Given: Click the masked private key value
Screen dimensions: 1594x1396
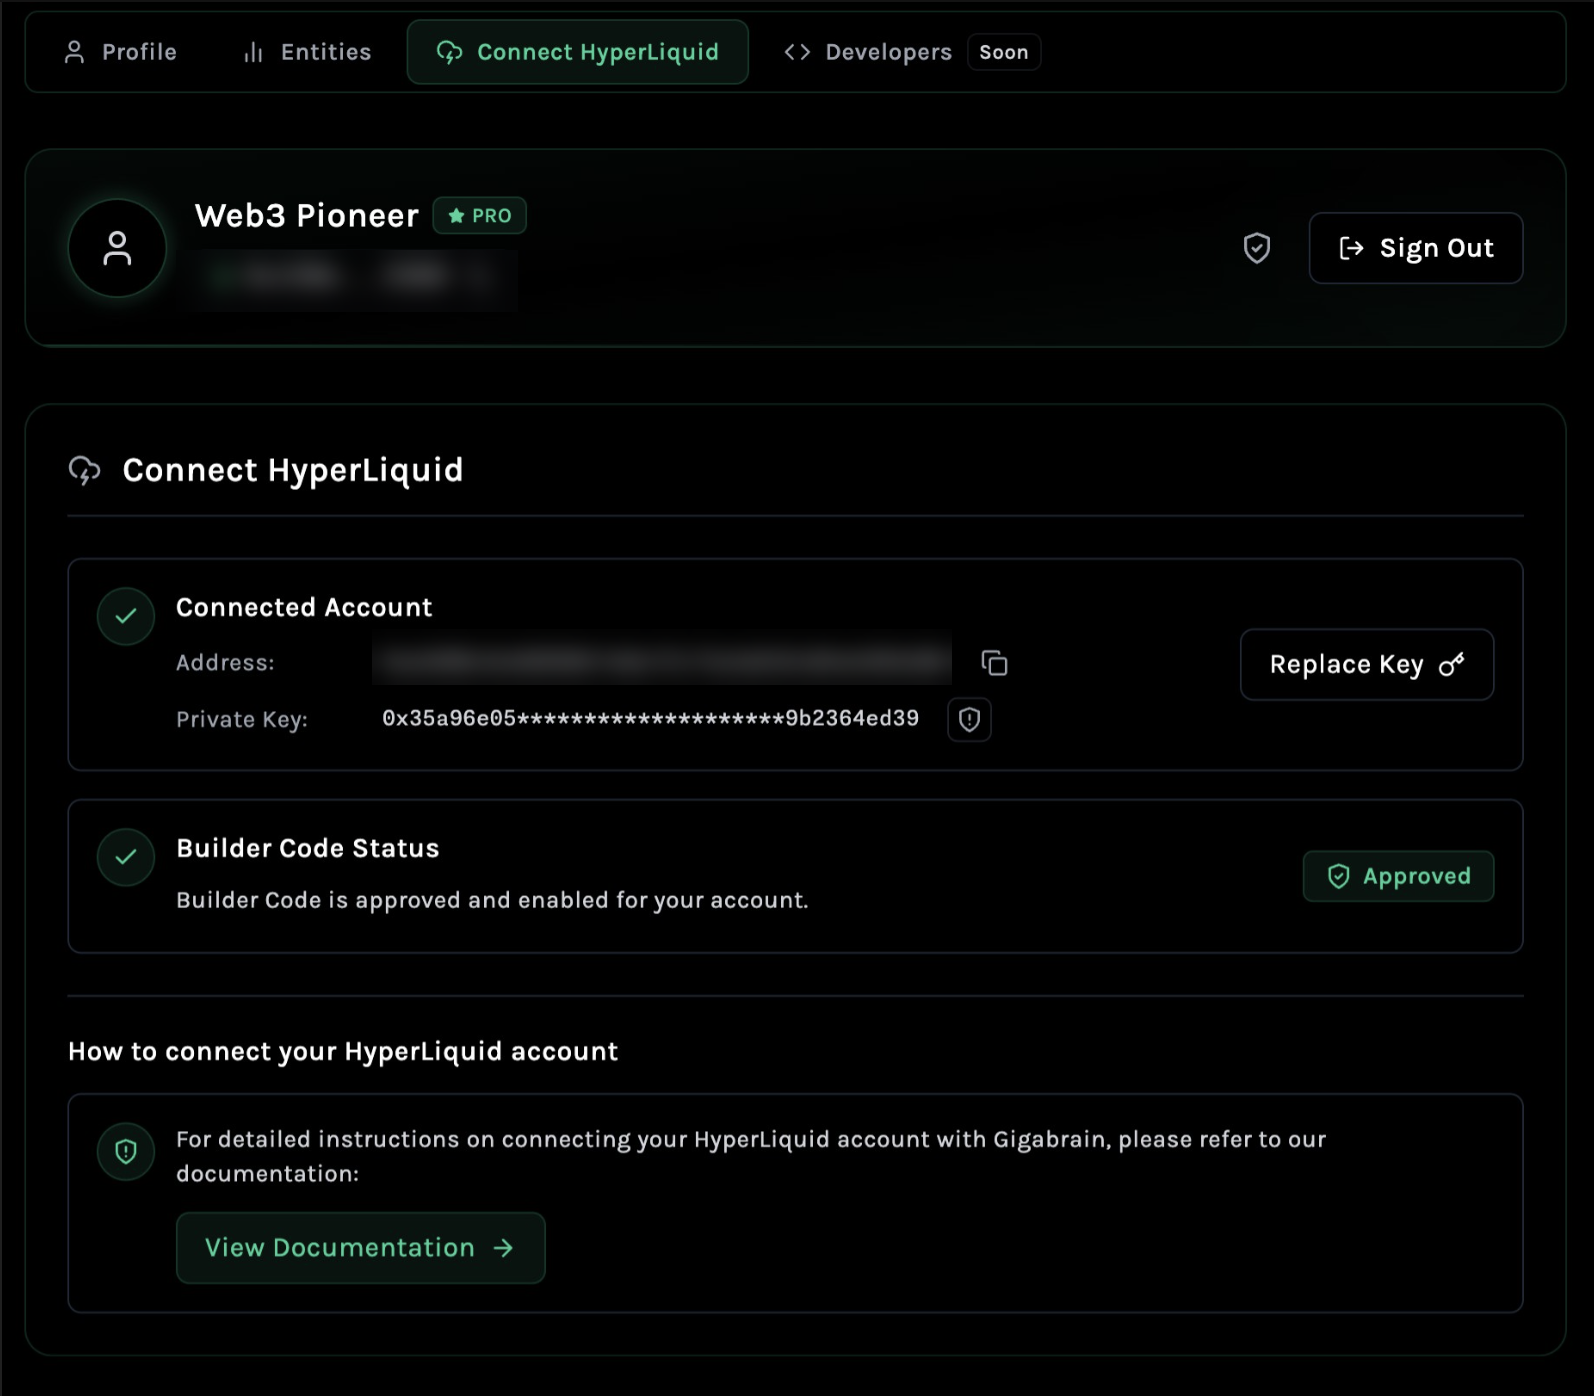Looking at the screenshot, I should point(650,719).
